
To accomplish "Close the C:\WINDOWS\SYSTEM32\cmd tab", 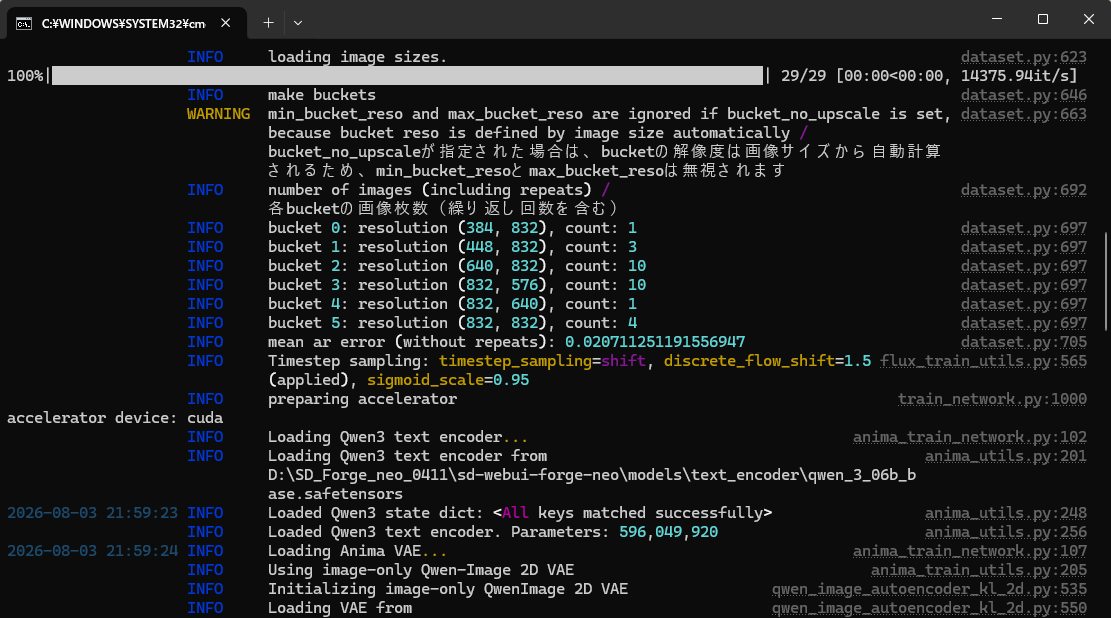I will pos(225,23).
